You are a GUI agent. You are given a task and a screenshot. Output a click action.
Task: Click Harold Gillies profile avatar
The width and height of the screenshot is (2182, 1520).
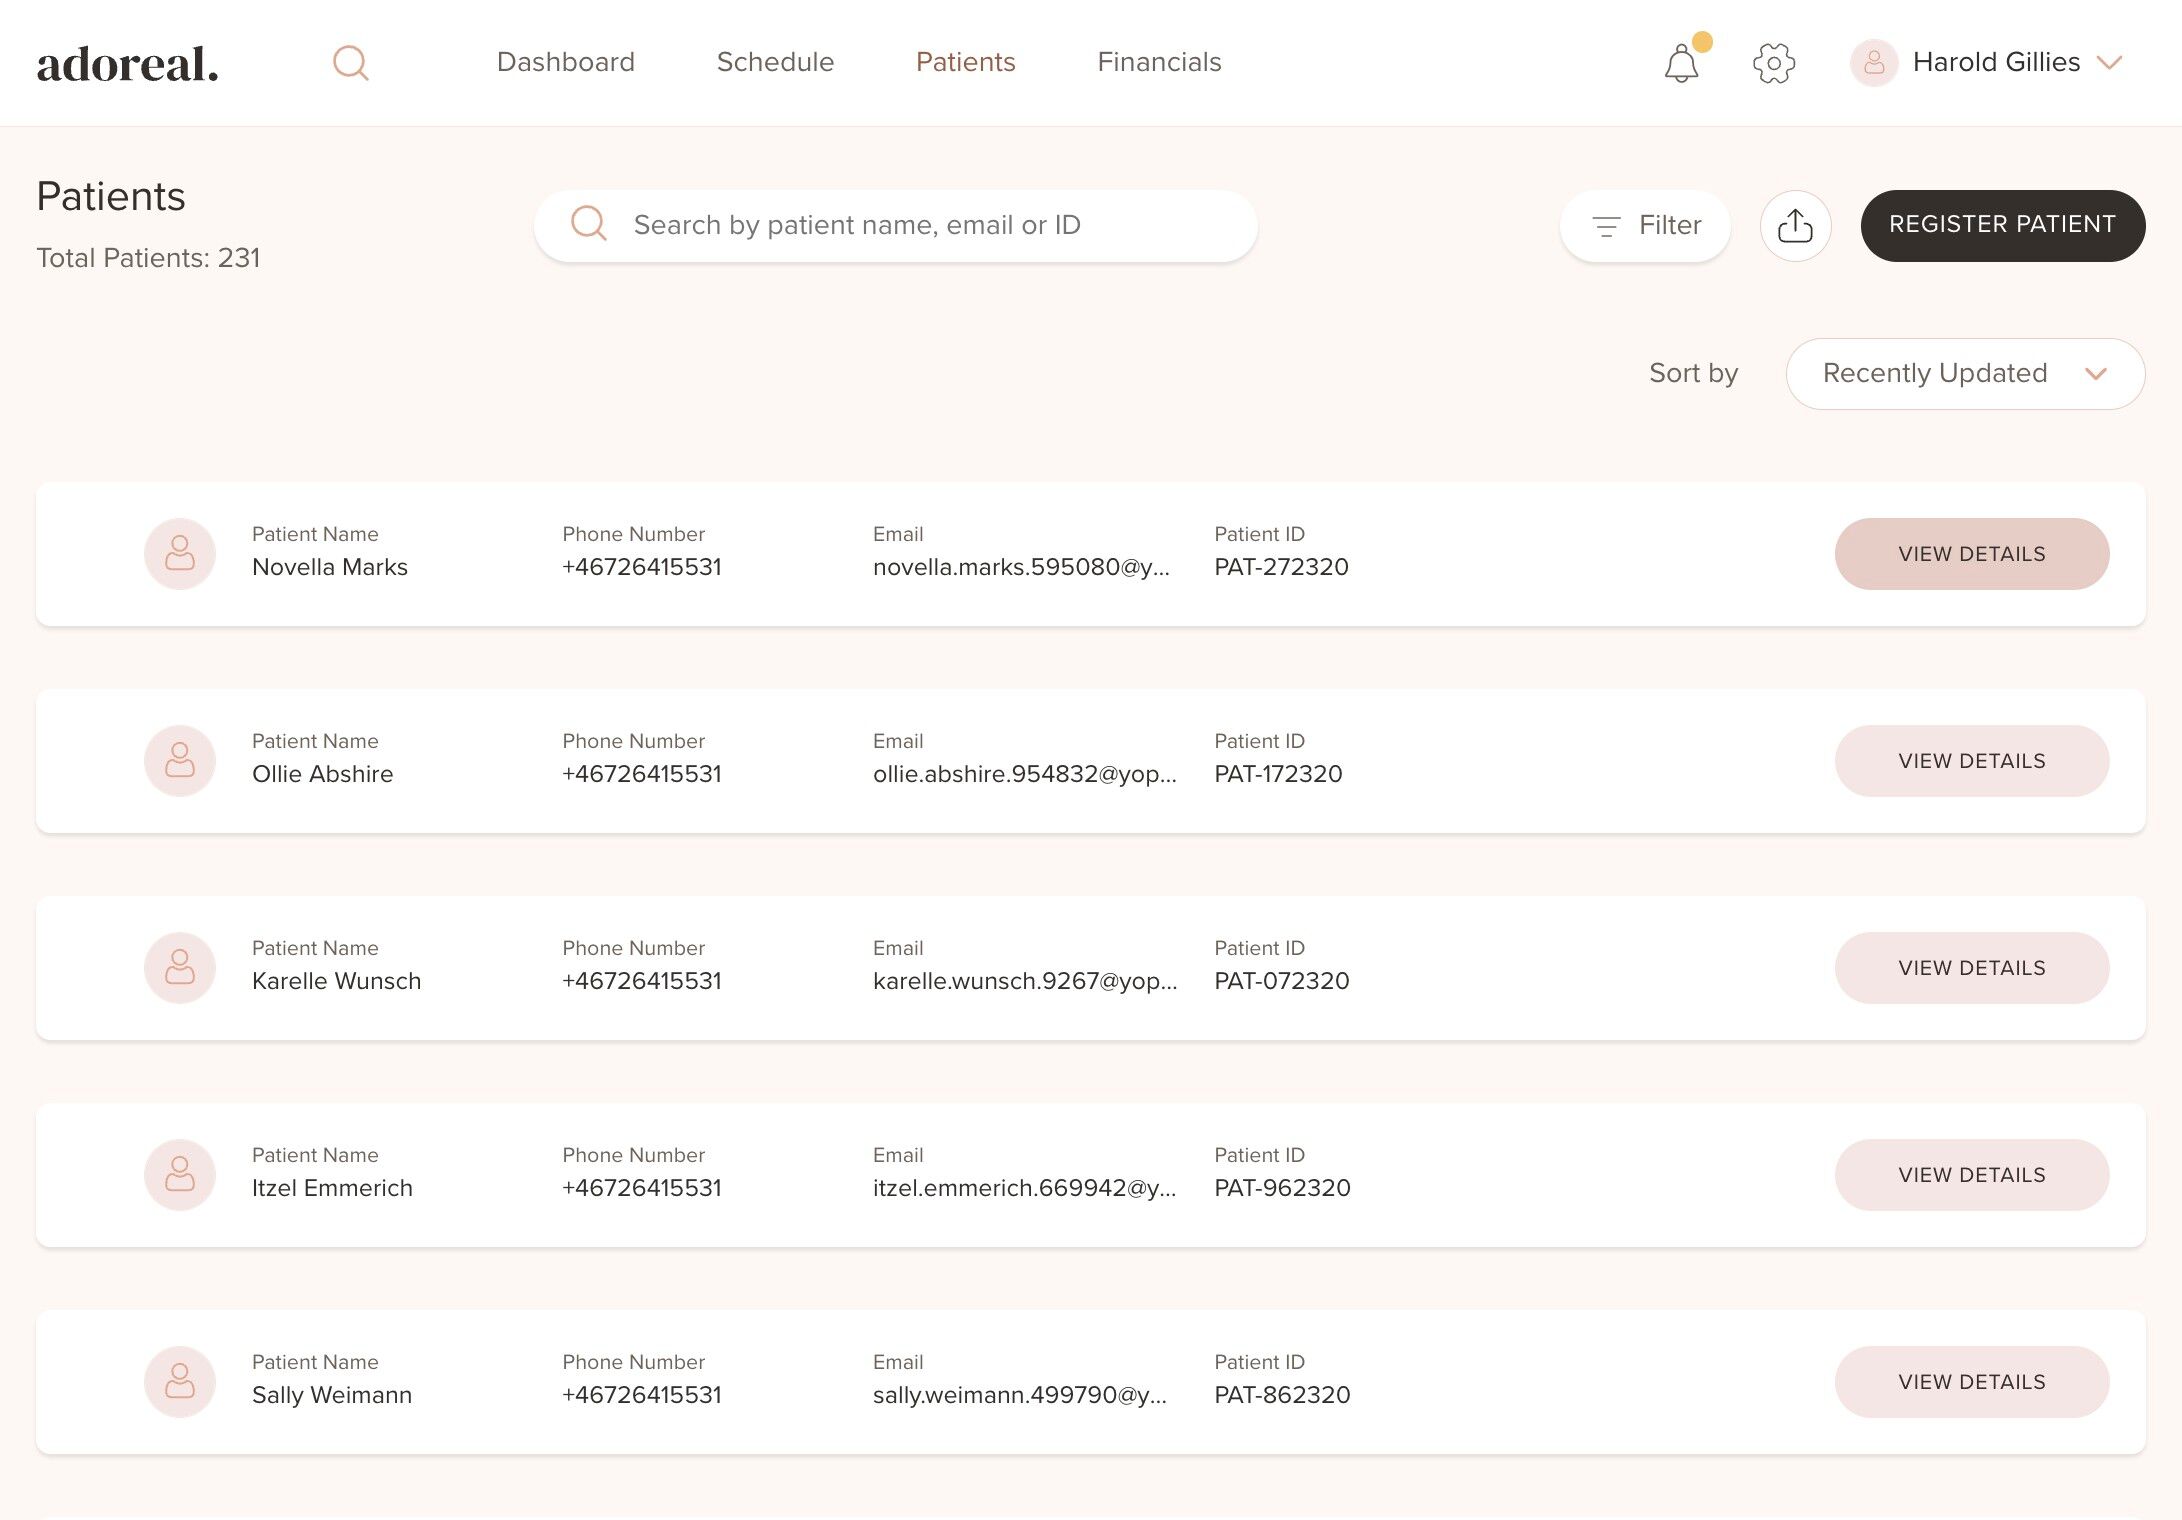click(1874, 63)
